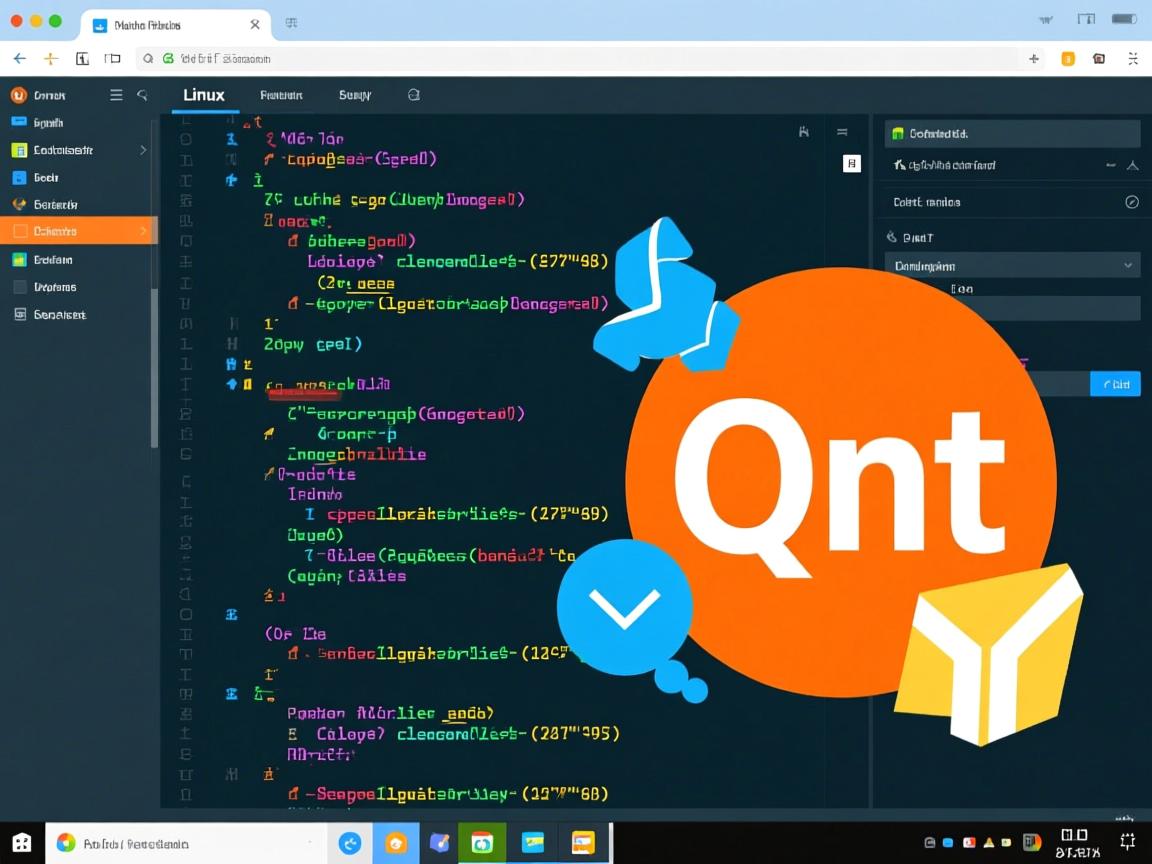The width and height of the screenshot is (1152, 864).
Task: Click the compact view icon beside the copy icon
Action: (x=842, y=131)
